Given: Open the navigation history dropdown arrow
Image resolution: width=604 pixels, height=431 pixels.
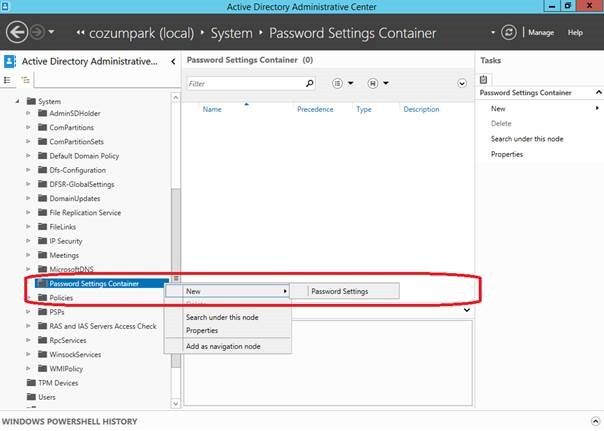Looking at the screenshot, I should pos(52,32).
